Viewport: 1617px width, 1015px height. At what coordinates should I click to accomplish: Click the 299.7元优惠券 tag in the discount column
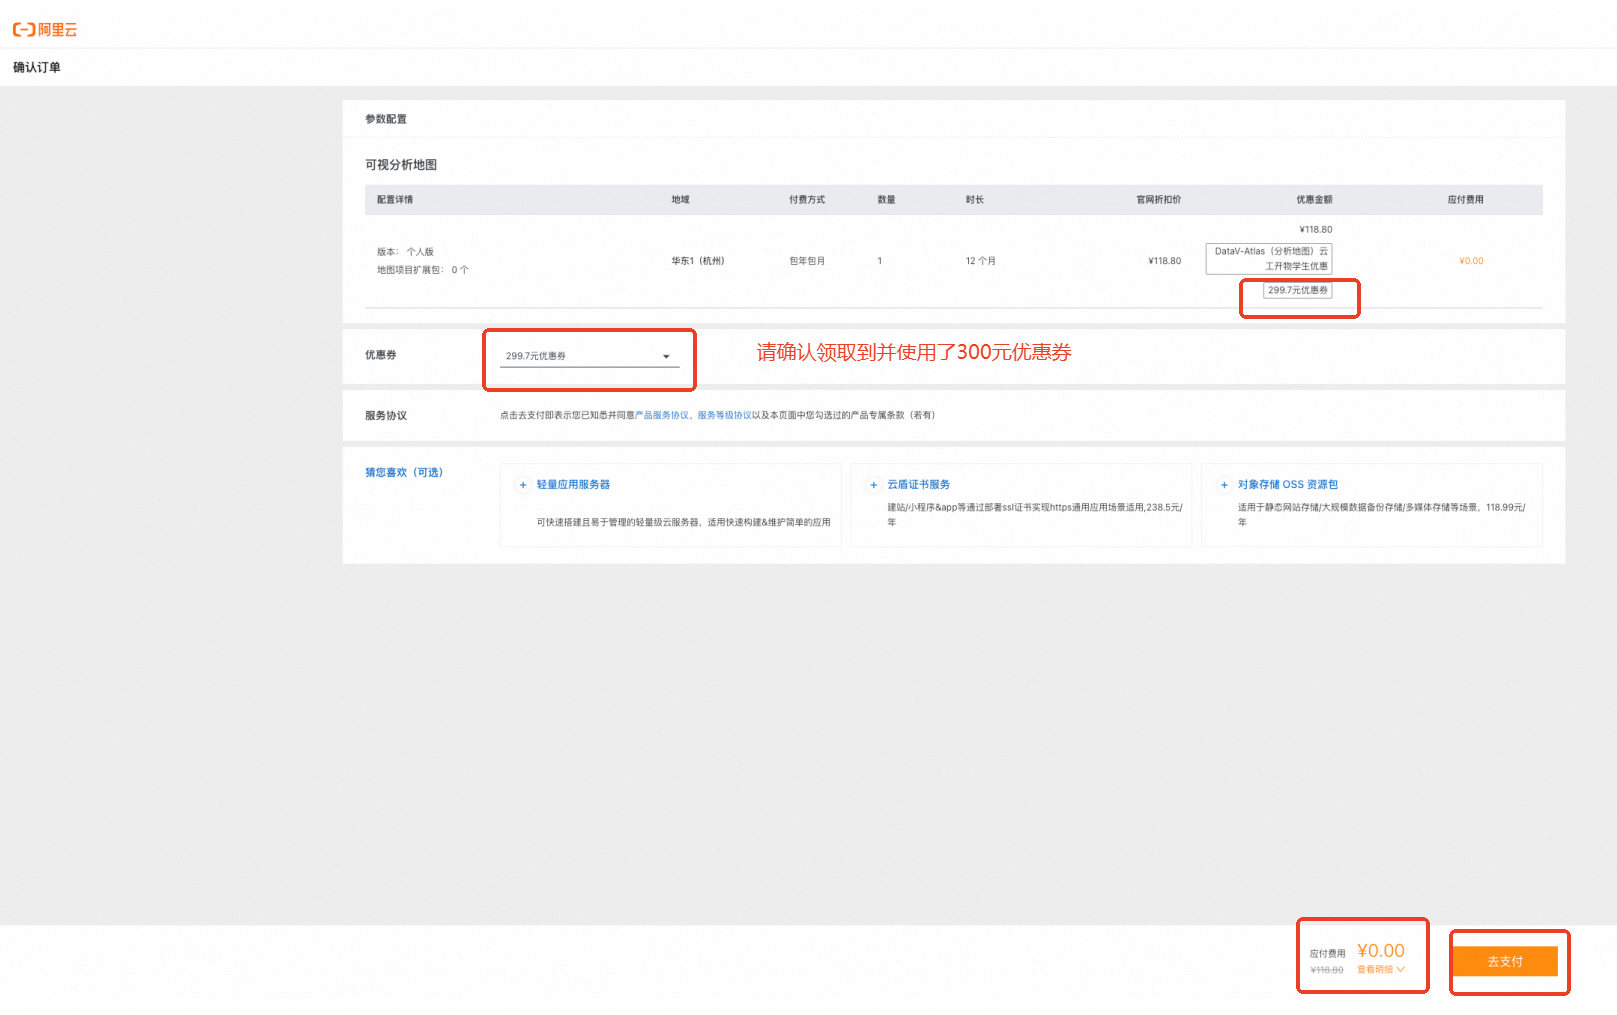1298,290
